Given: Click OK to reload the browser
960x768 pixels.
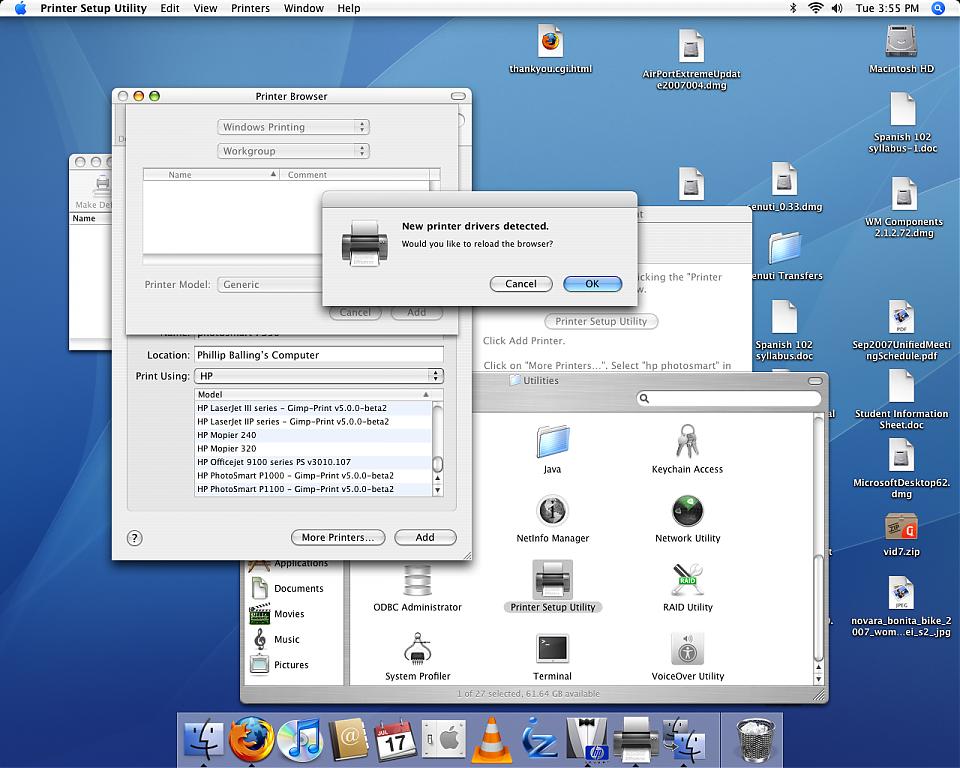Looking at the screenshot, I should tap(592, 284).
